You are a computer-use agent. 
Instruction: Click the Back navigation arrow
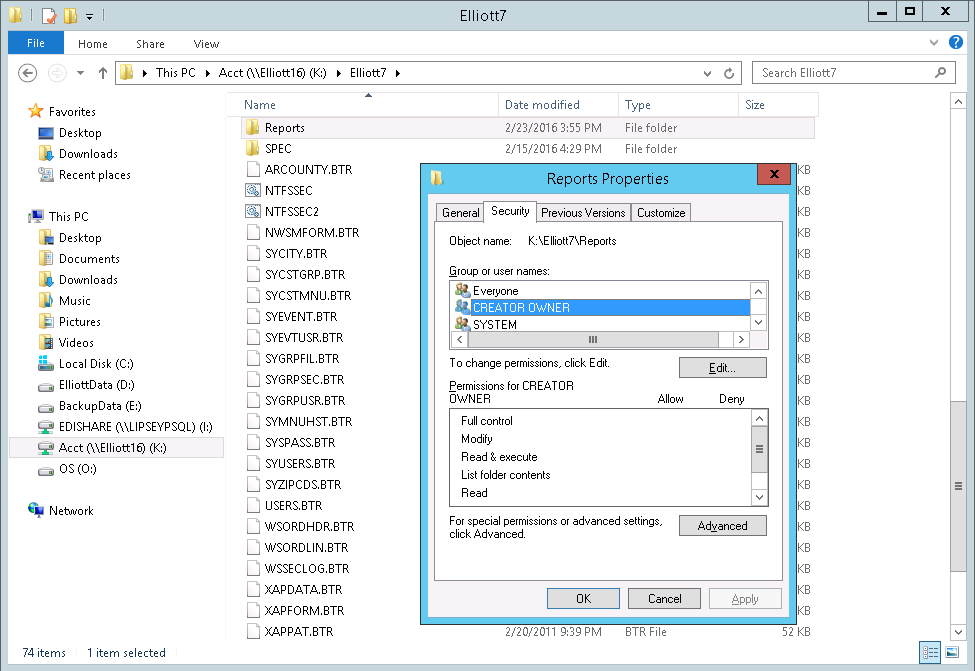[28, 73]
